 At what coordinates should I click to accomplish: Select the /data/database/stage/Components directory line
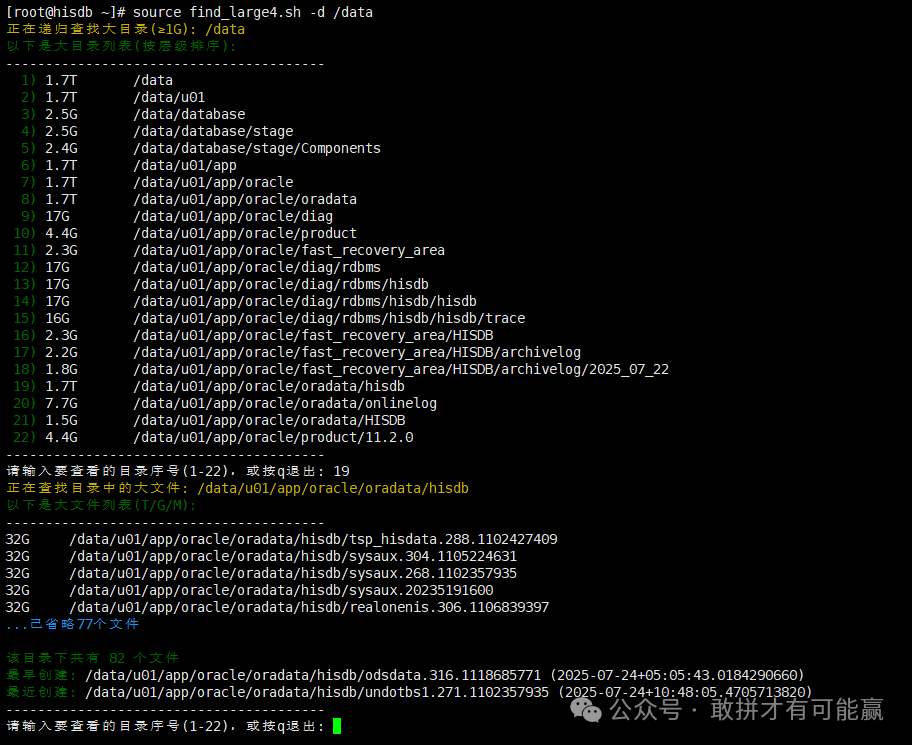[256, 148]
